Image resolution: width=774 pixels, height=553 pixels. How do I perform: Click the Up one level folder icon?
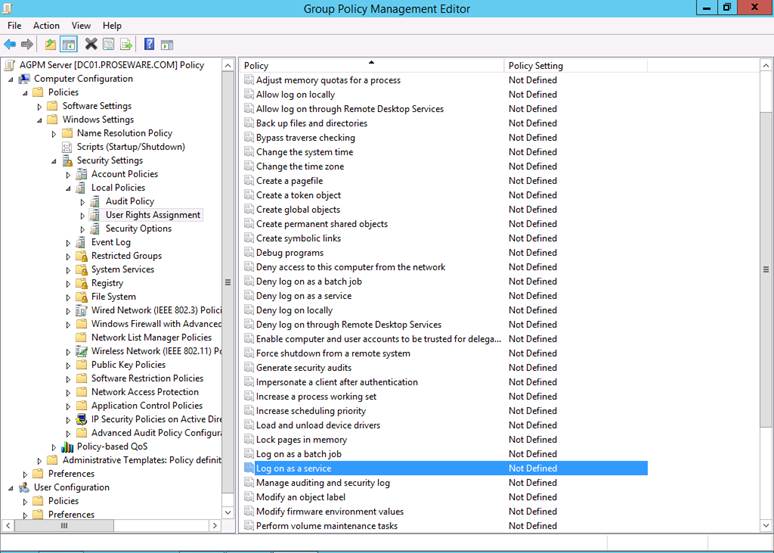pos(48,44)
